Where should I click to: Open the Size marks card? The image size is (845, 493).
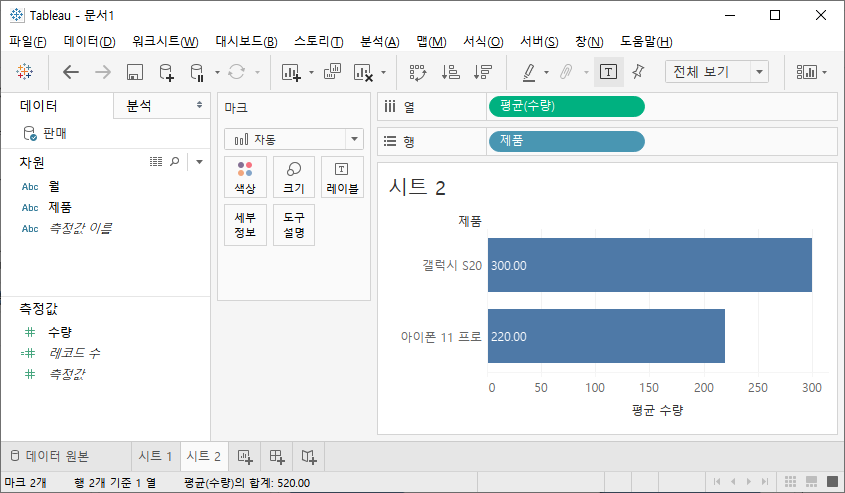(x=294, y=177)
